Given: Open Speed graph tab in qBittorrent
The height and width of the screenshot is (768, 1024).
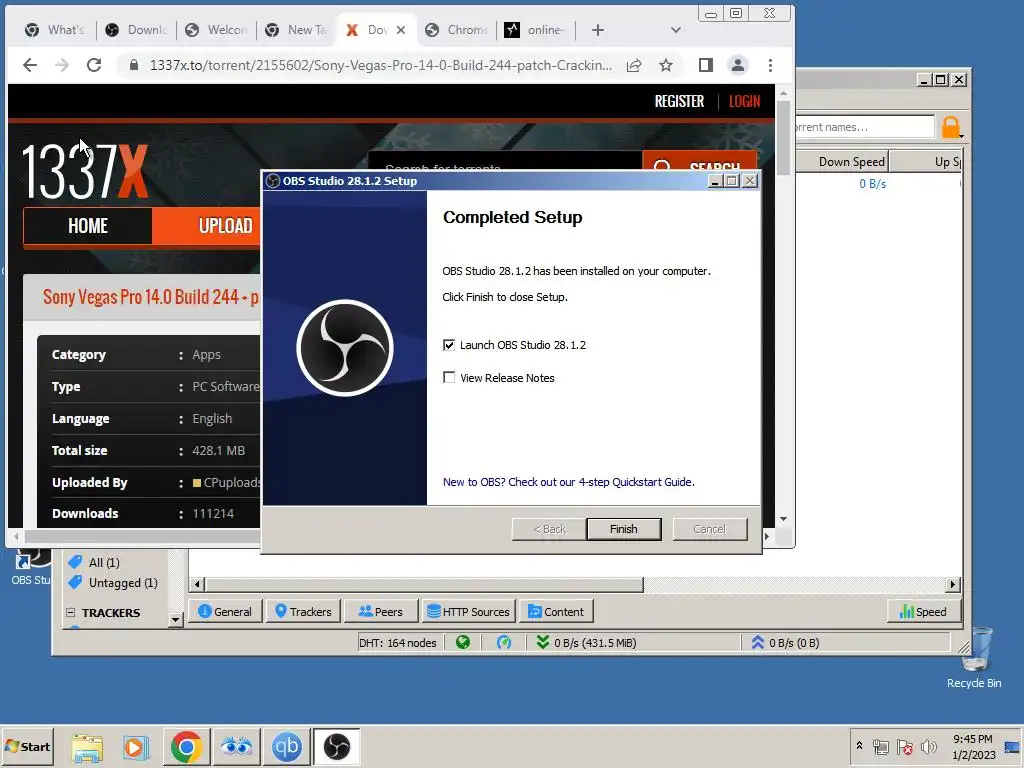Looking at the screenshot, I should pyautogui.click(x=923, y=612).
